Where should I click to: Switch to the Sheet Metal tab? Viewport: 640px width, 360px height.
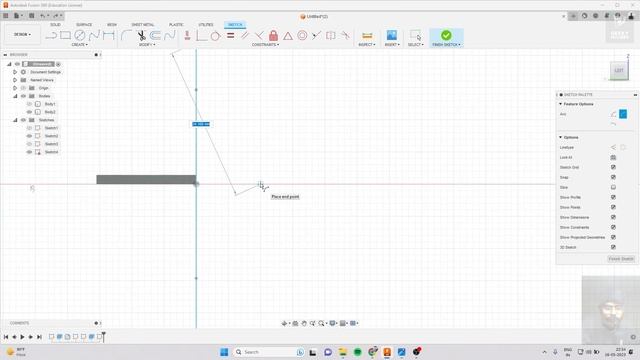143,25
